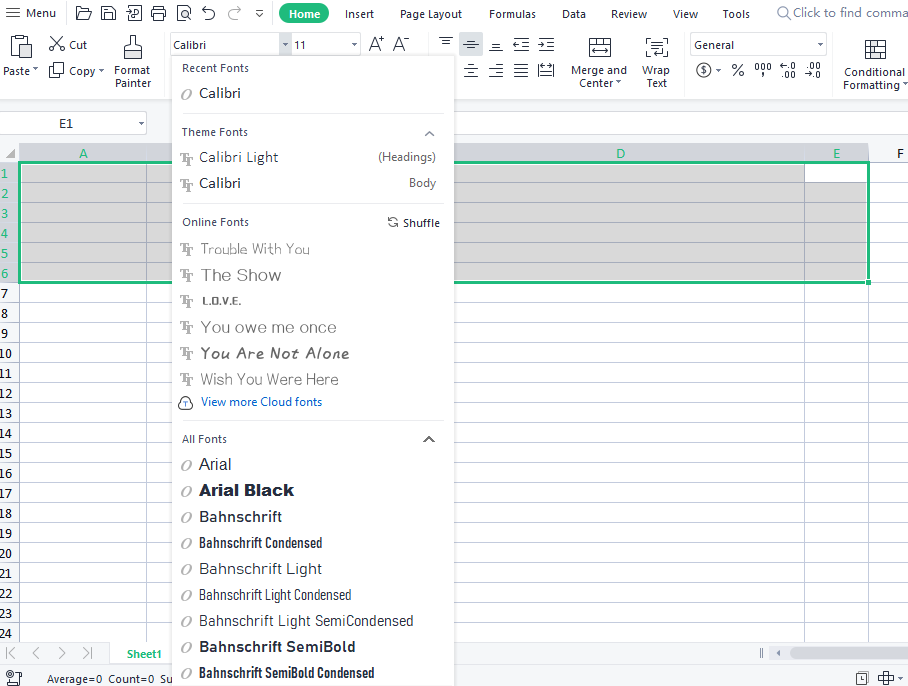Apply percent style formatting
Viewport: 908px width, 686px height.
[x=737, y=70]
